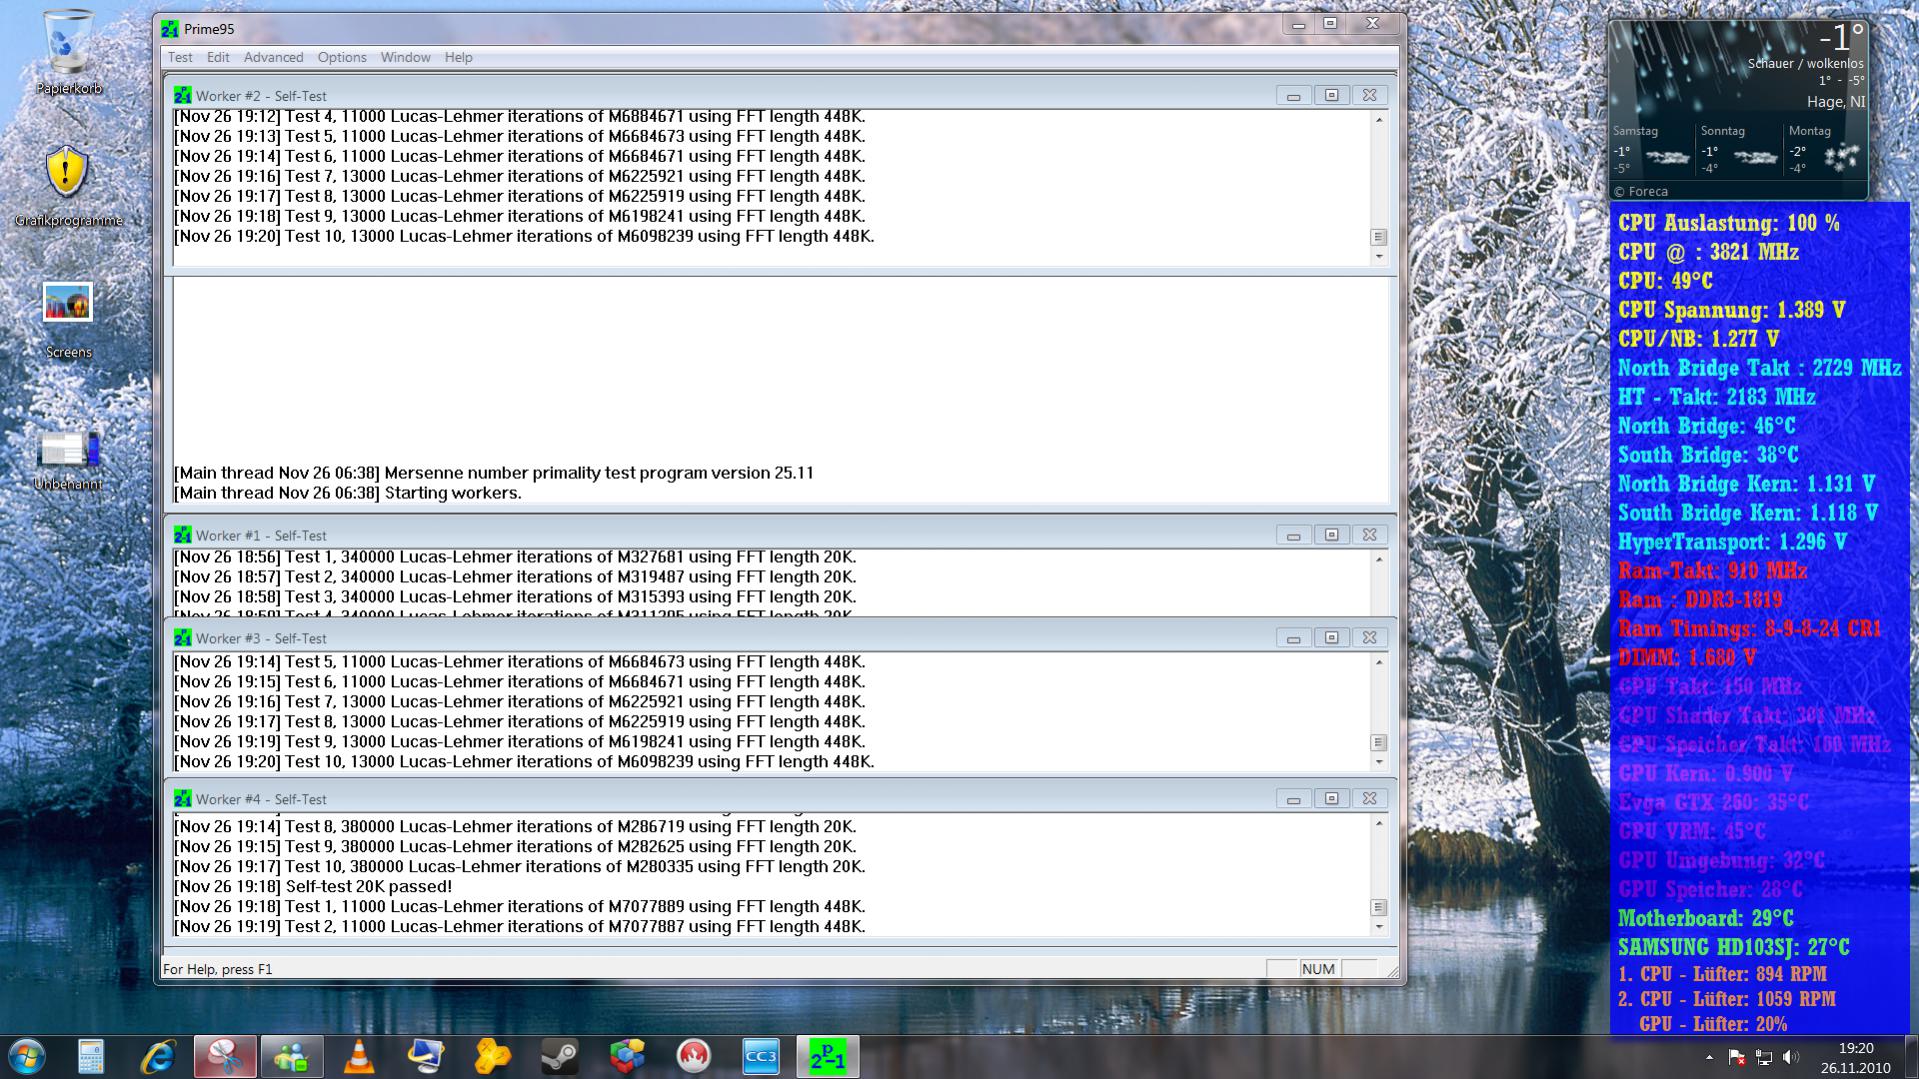Minimize the Worker #1 Self-Test window

(1293, 535)
